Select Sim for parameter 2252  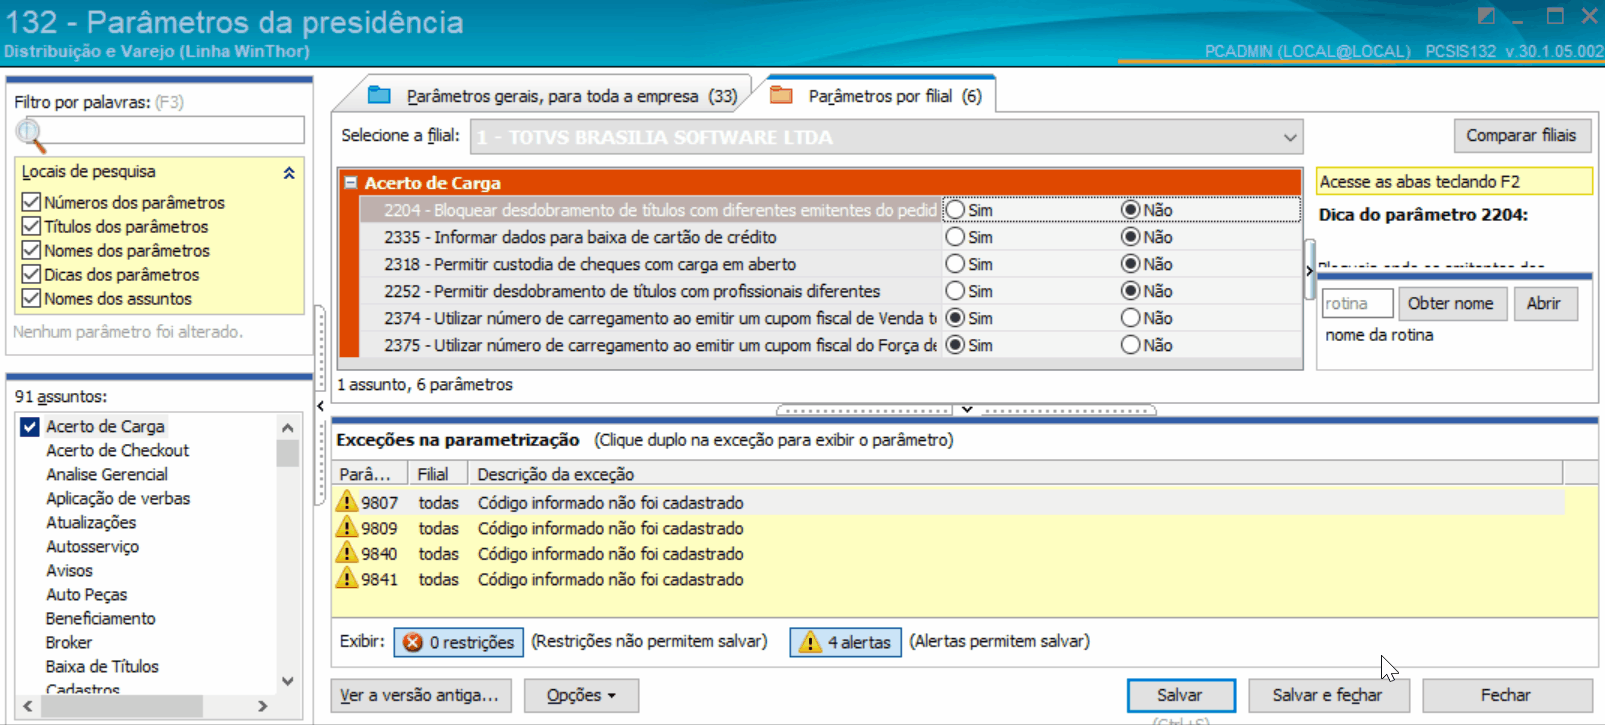click(955, 291)
